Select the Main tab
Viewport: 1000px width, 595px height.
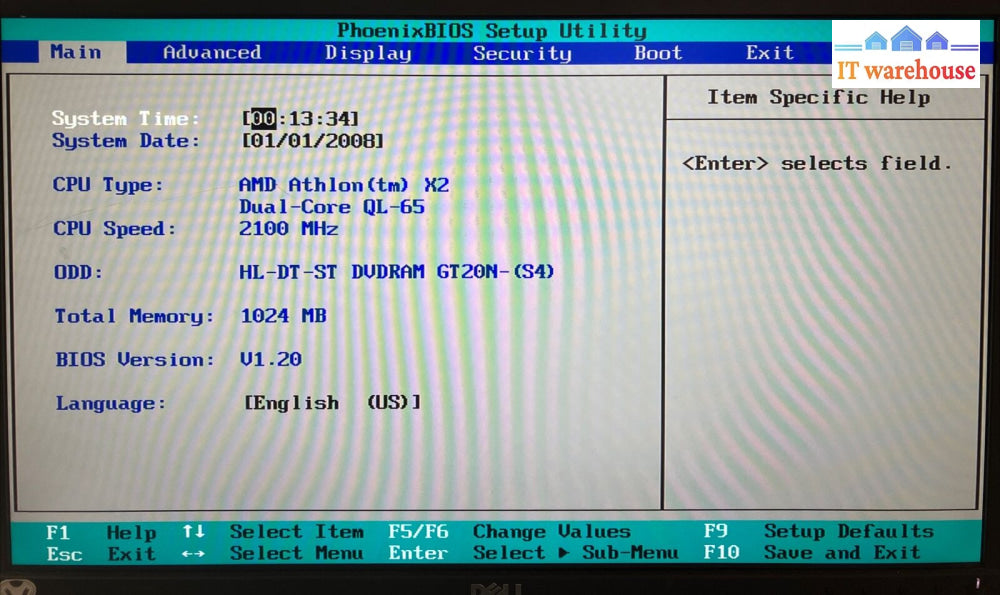click(x=76, y=52)
